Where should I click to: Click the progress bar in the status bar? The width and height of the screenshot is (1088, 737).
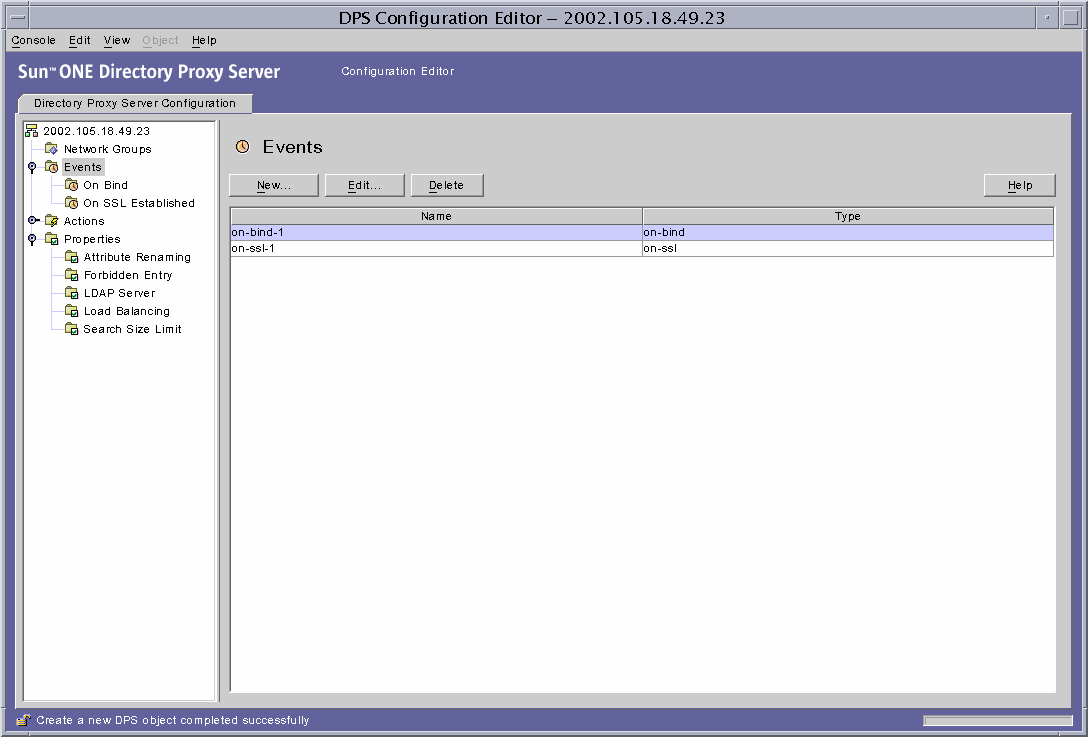click(997, 719)
